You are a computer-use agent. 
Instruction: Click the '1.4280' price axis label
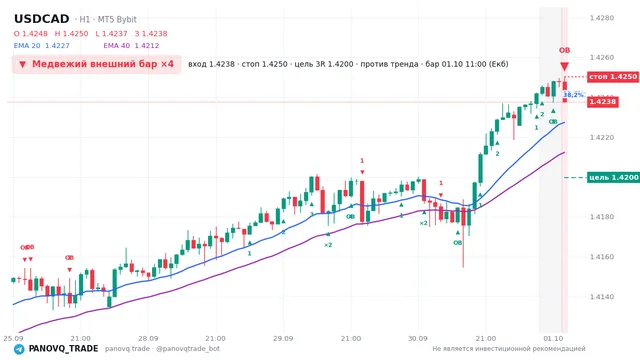602,18
